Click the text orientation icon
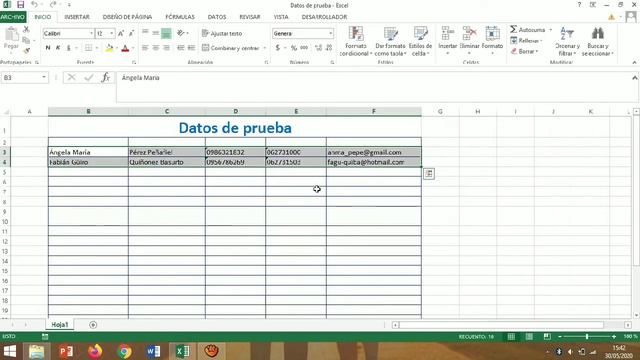The image size is (640, 360). 181,33
